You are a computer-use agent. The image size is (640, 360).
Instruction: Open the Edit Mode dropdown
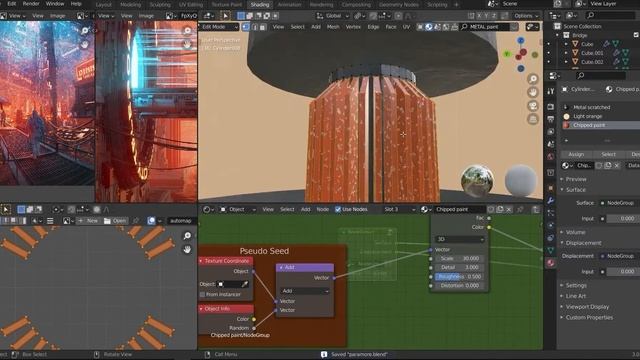(x=219, y=27)
